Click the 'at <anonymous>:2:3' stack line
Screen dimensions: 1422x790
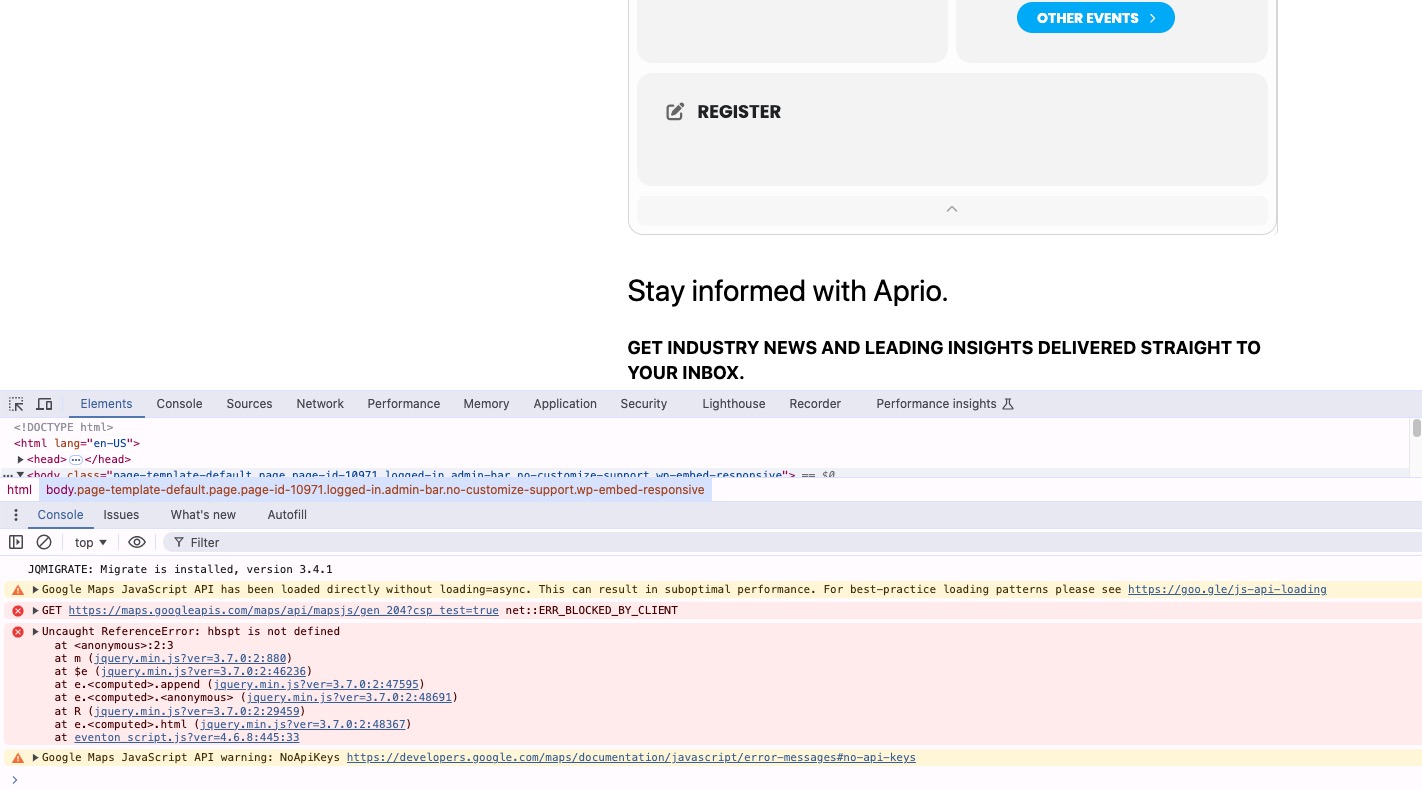click(x=114, y=646)
